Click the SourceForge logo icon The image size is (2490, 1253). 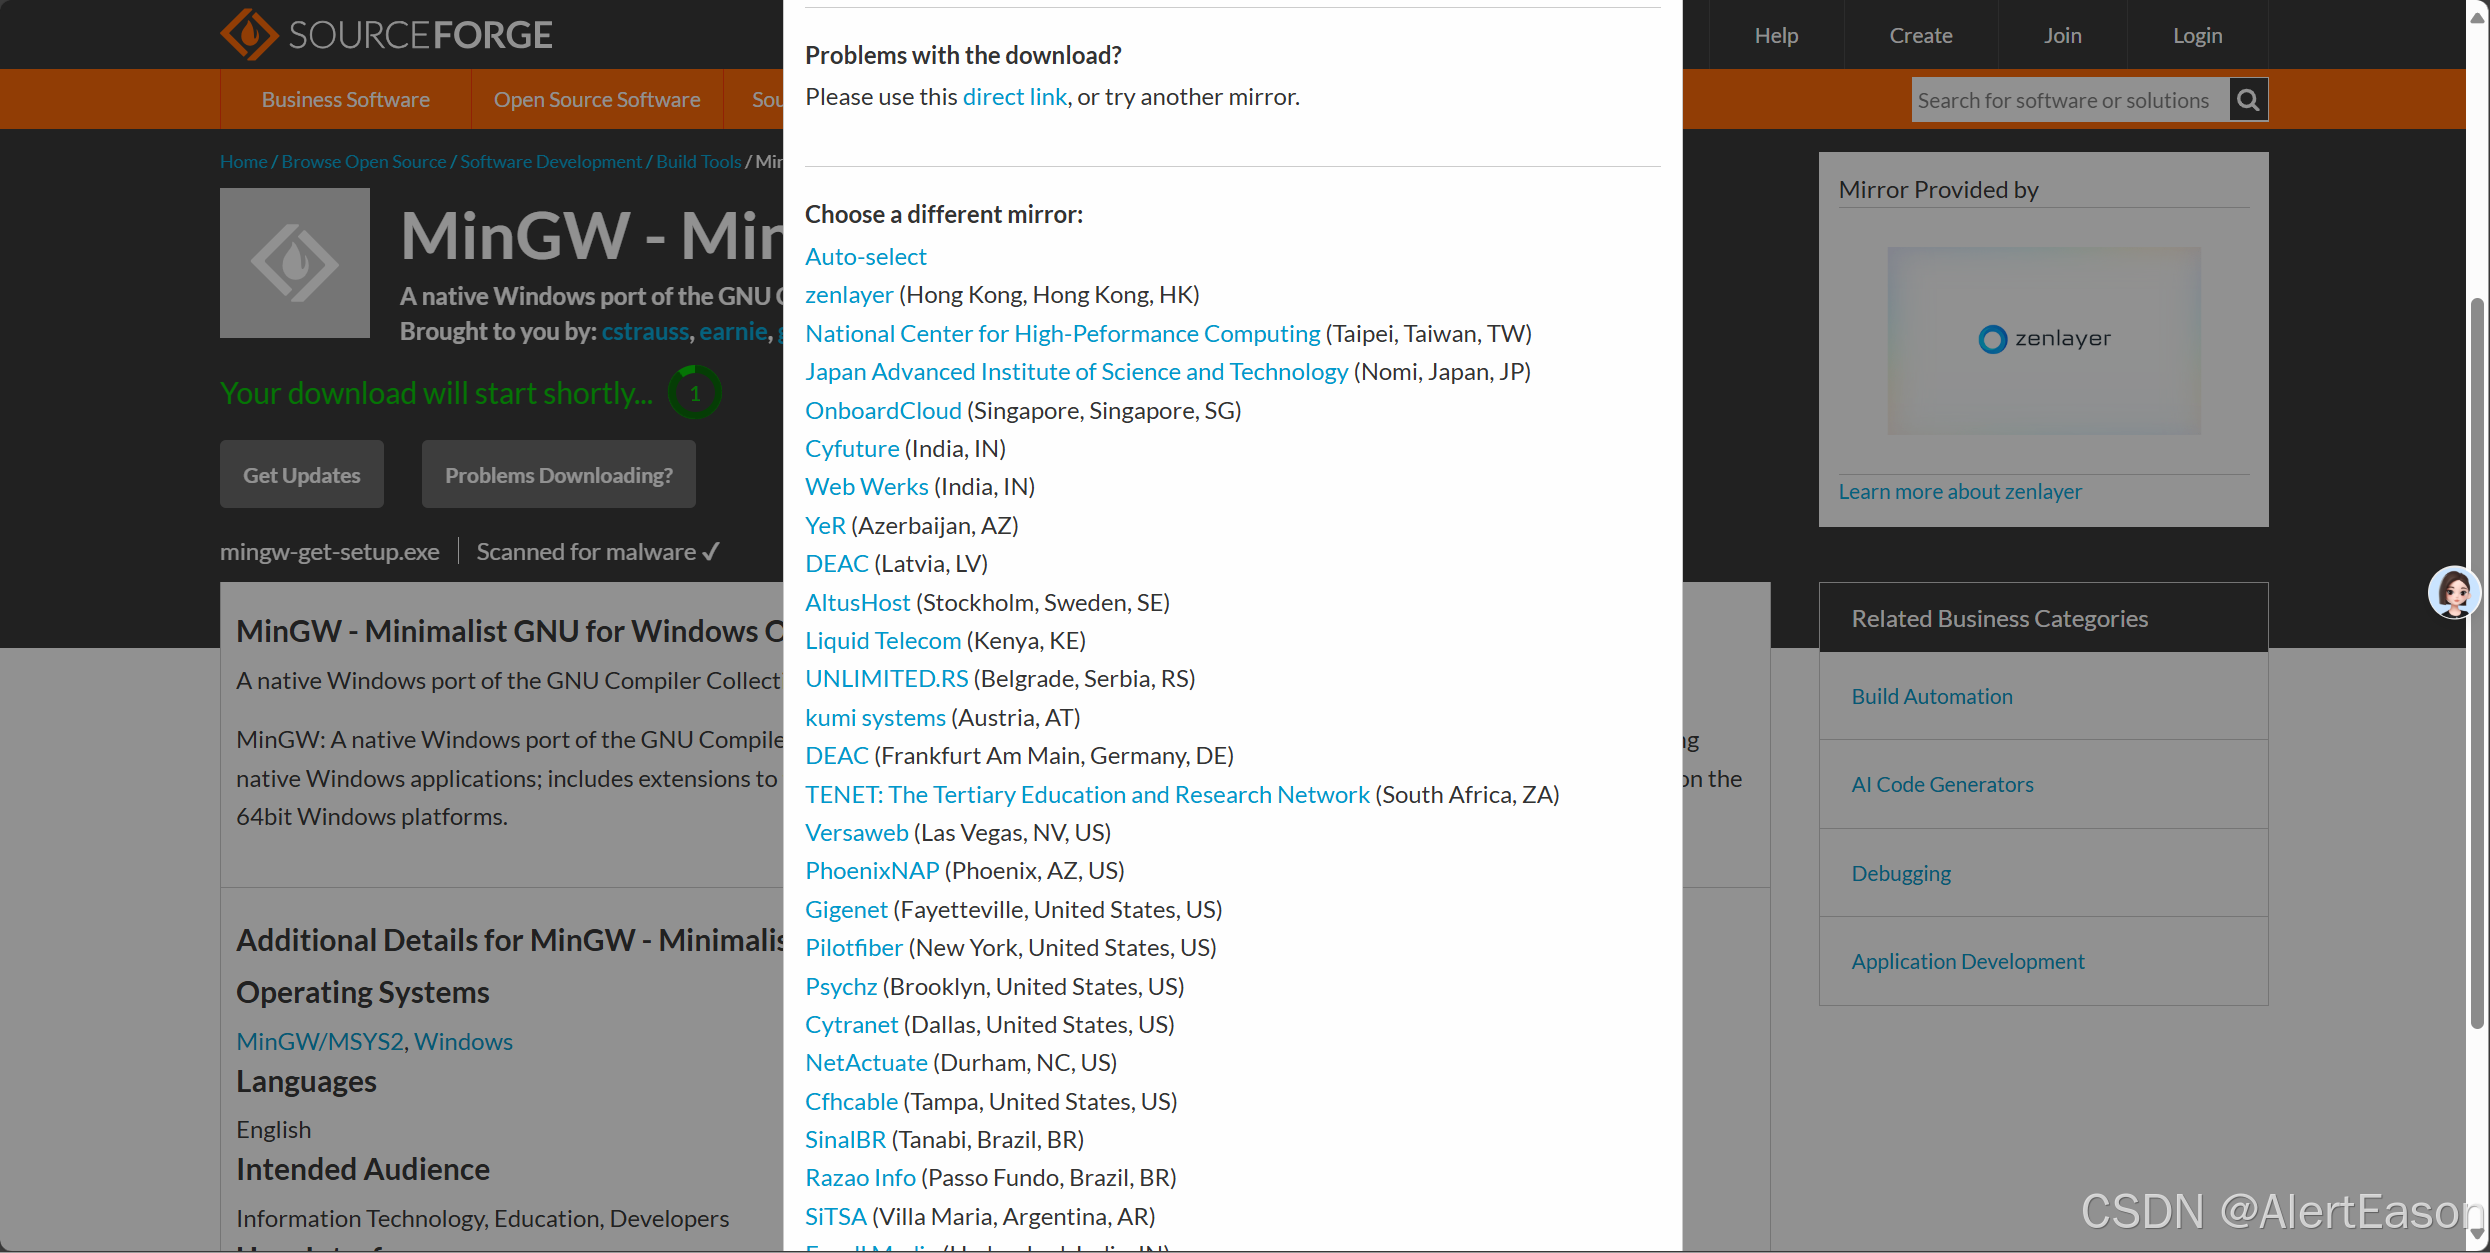[249, 35]
